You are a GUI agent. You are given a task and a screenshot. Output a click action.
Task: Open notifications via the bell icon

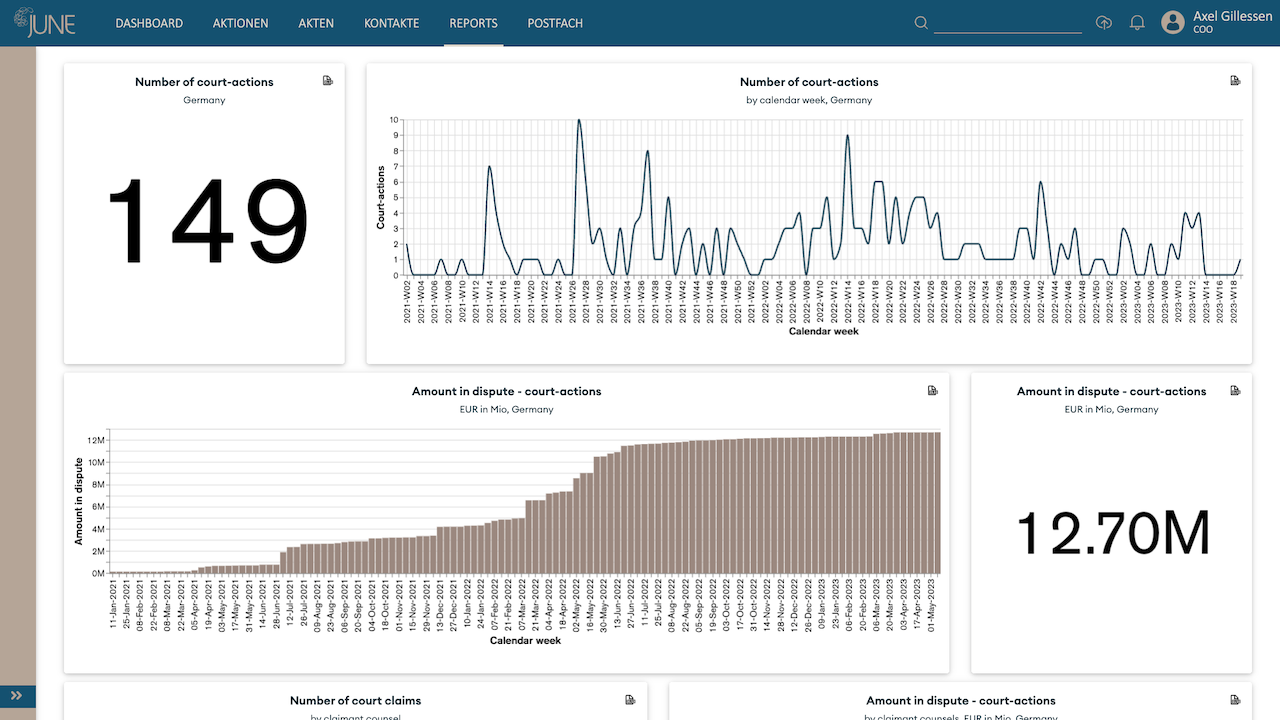(x=1137, y=23)
